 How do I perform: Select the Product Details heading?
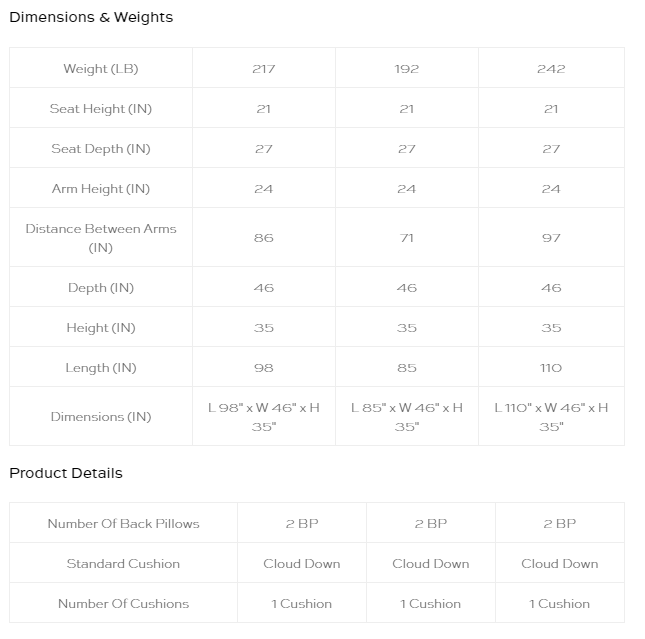click(66, 473)
